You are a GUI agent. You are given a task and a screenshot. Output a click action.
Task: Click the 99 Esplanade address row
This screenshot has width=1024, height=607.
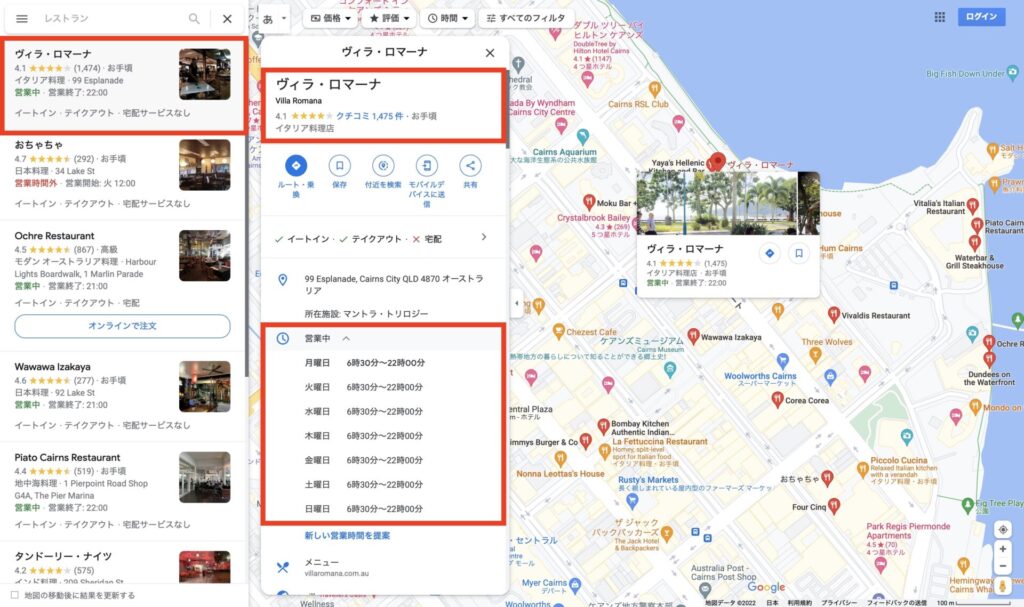pyautogui.click(x=384, y=284)
